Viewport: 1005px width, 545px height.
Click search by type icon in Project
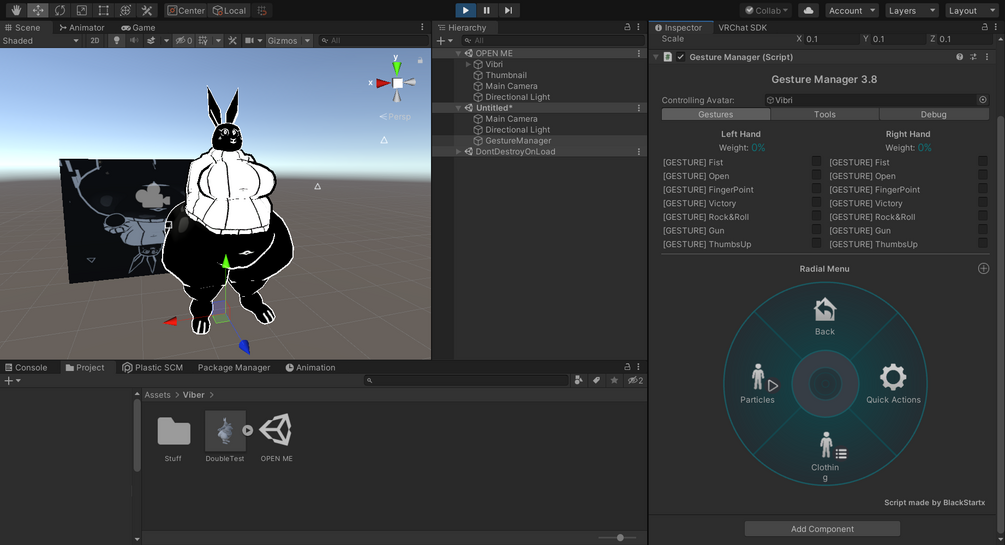[579, 380]
